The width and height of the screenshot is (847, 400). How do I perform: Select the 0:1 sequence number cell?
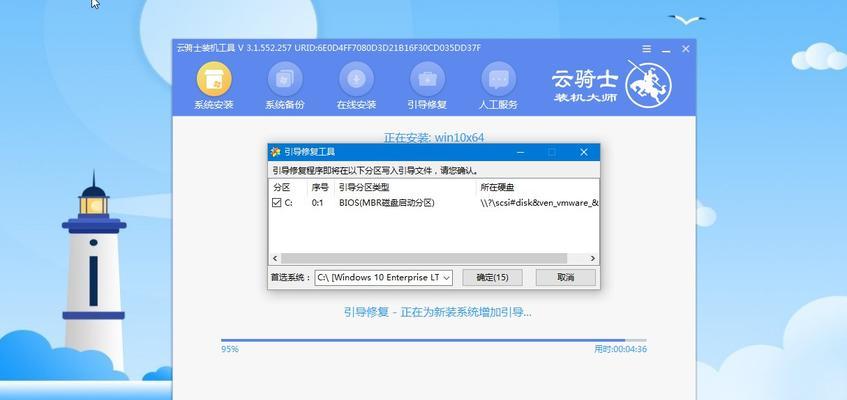point(318,203)
